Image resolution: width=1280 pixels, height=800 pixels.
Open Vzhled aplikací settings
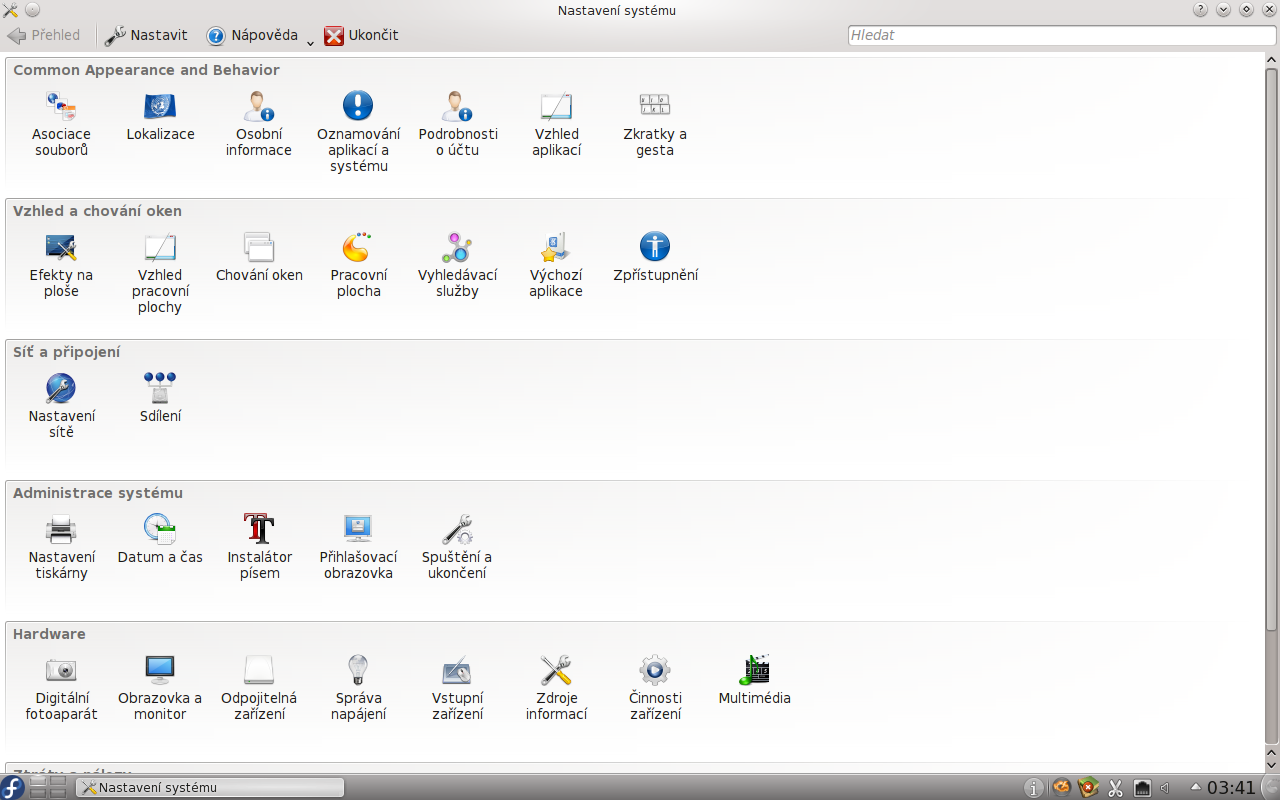(556, 124)
